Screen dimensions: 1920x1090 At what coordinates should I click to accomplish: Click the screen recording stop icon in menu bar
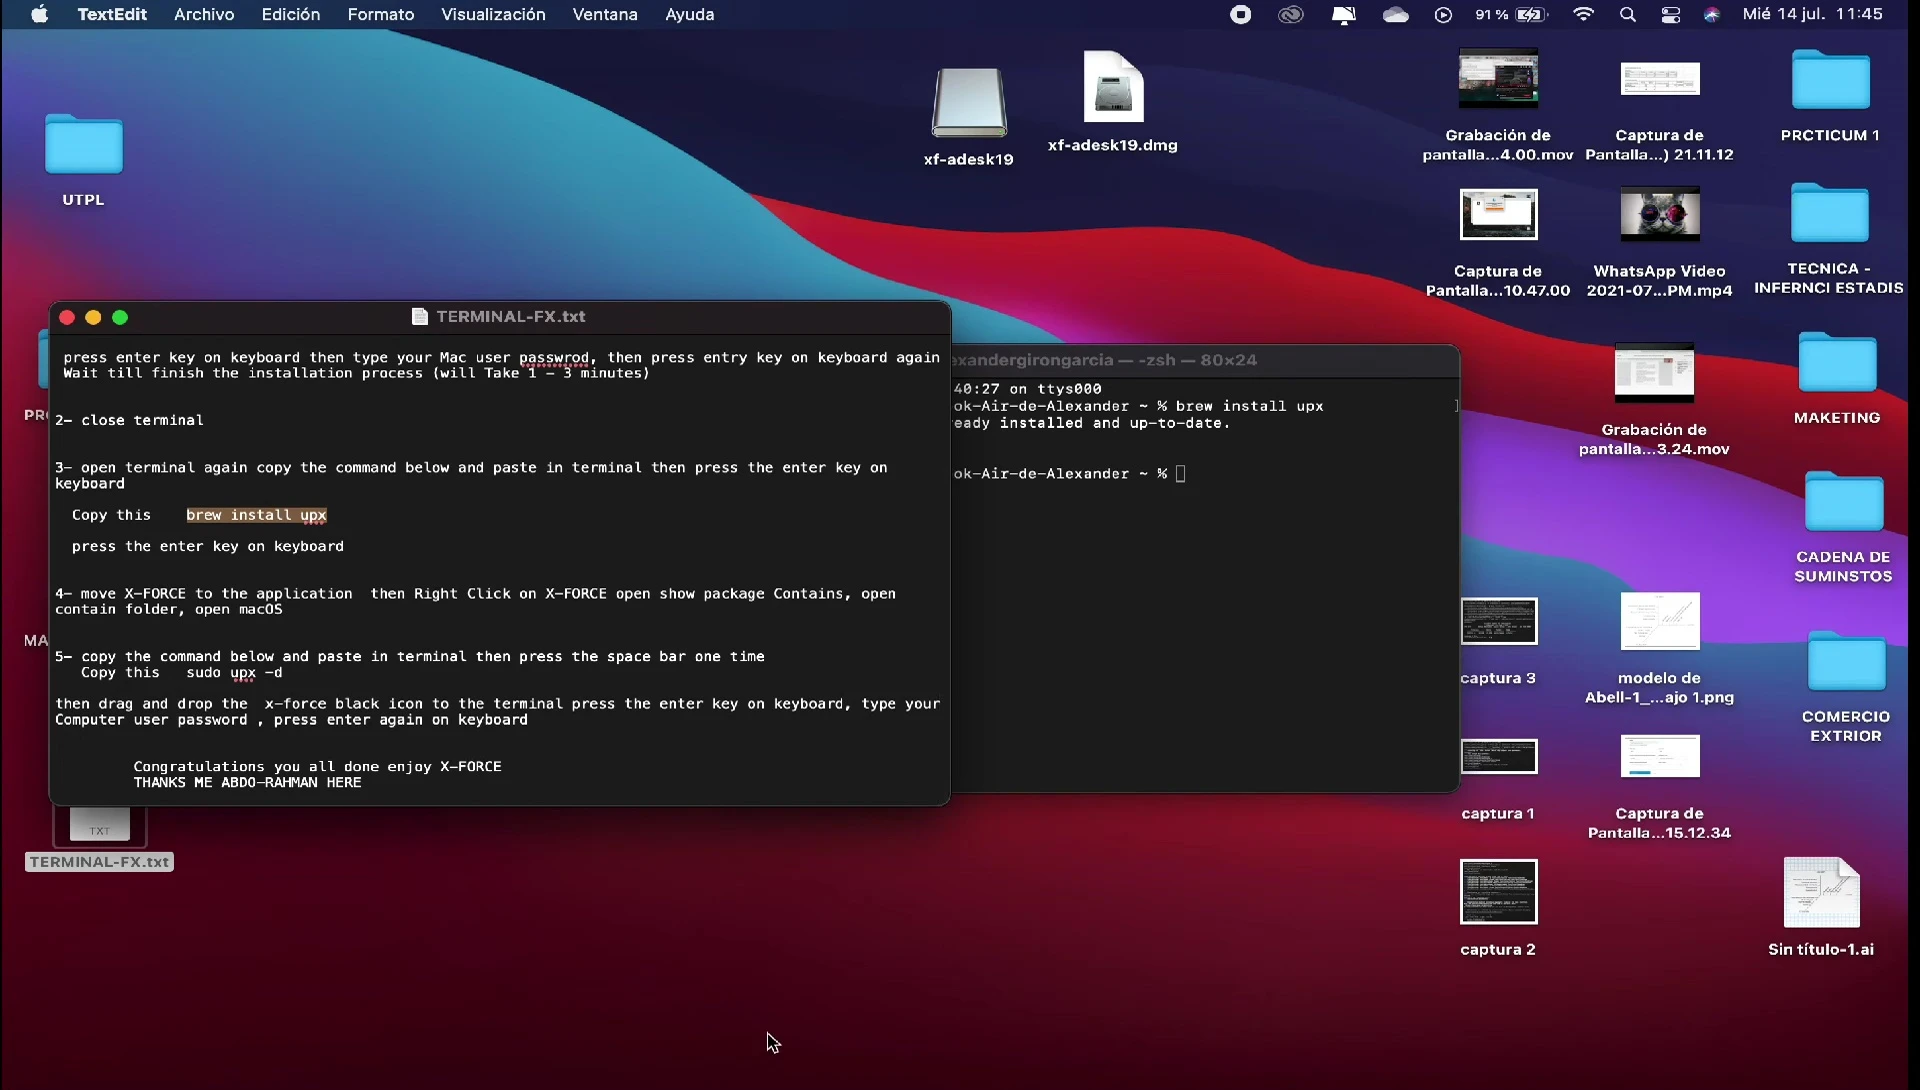pyautogui.click(x=1241, y=14)
